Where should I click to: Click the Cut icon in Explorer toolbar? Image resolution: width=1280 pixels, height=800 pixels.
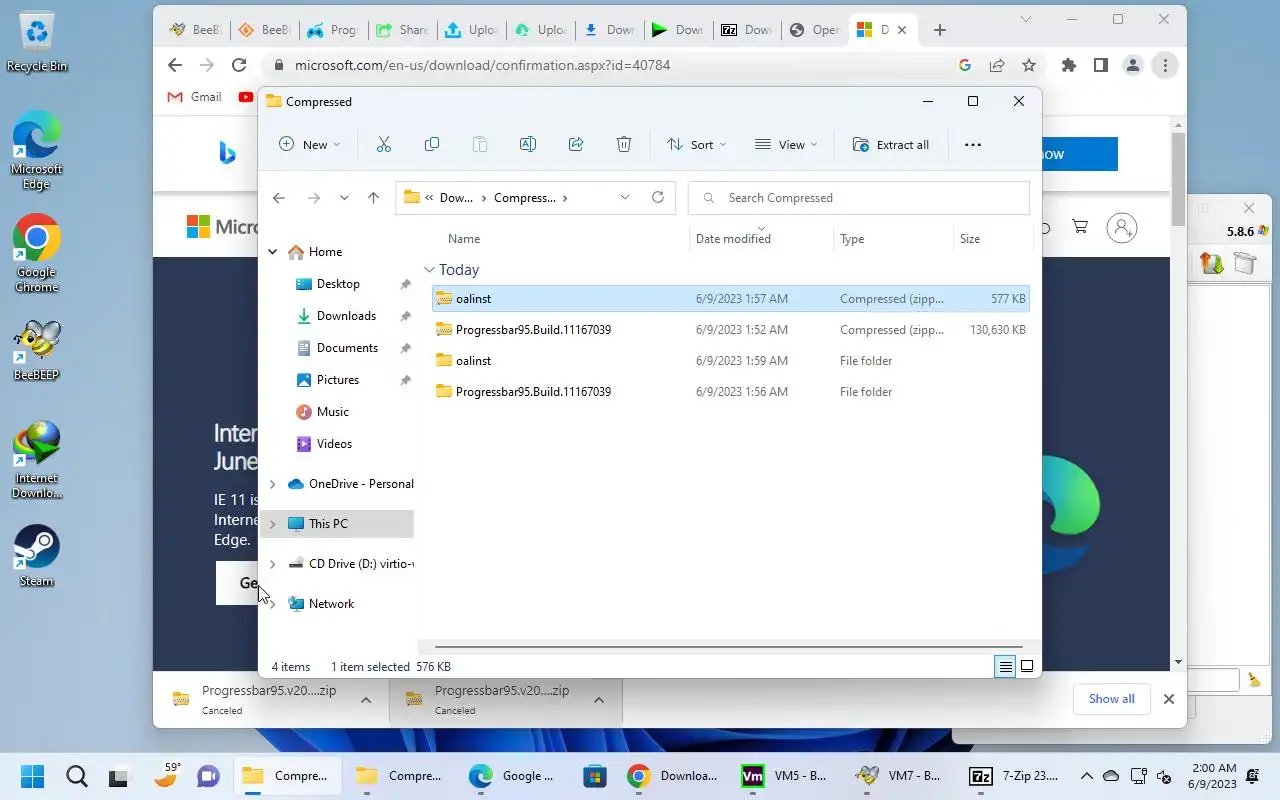click(x=384, y=145)
